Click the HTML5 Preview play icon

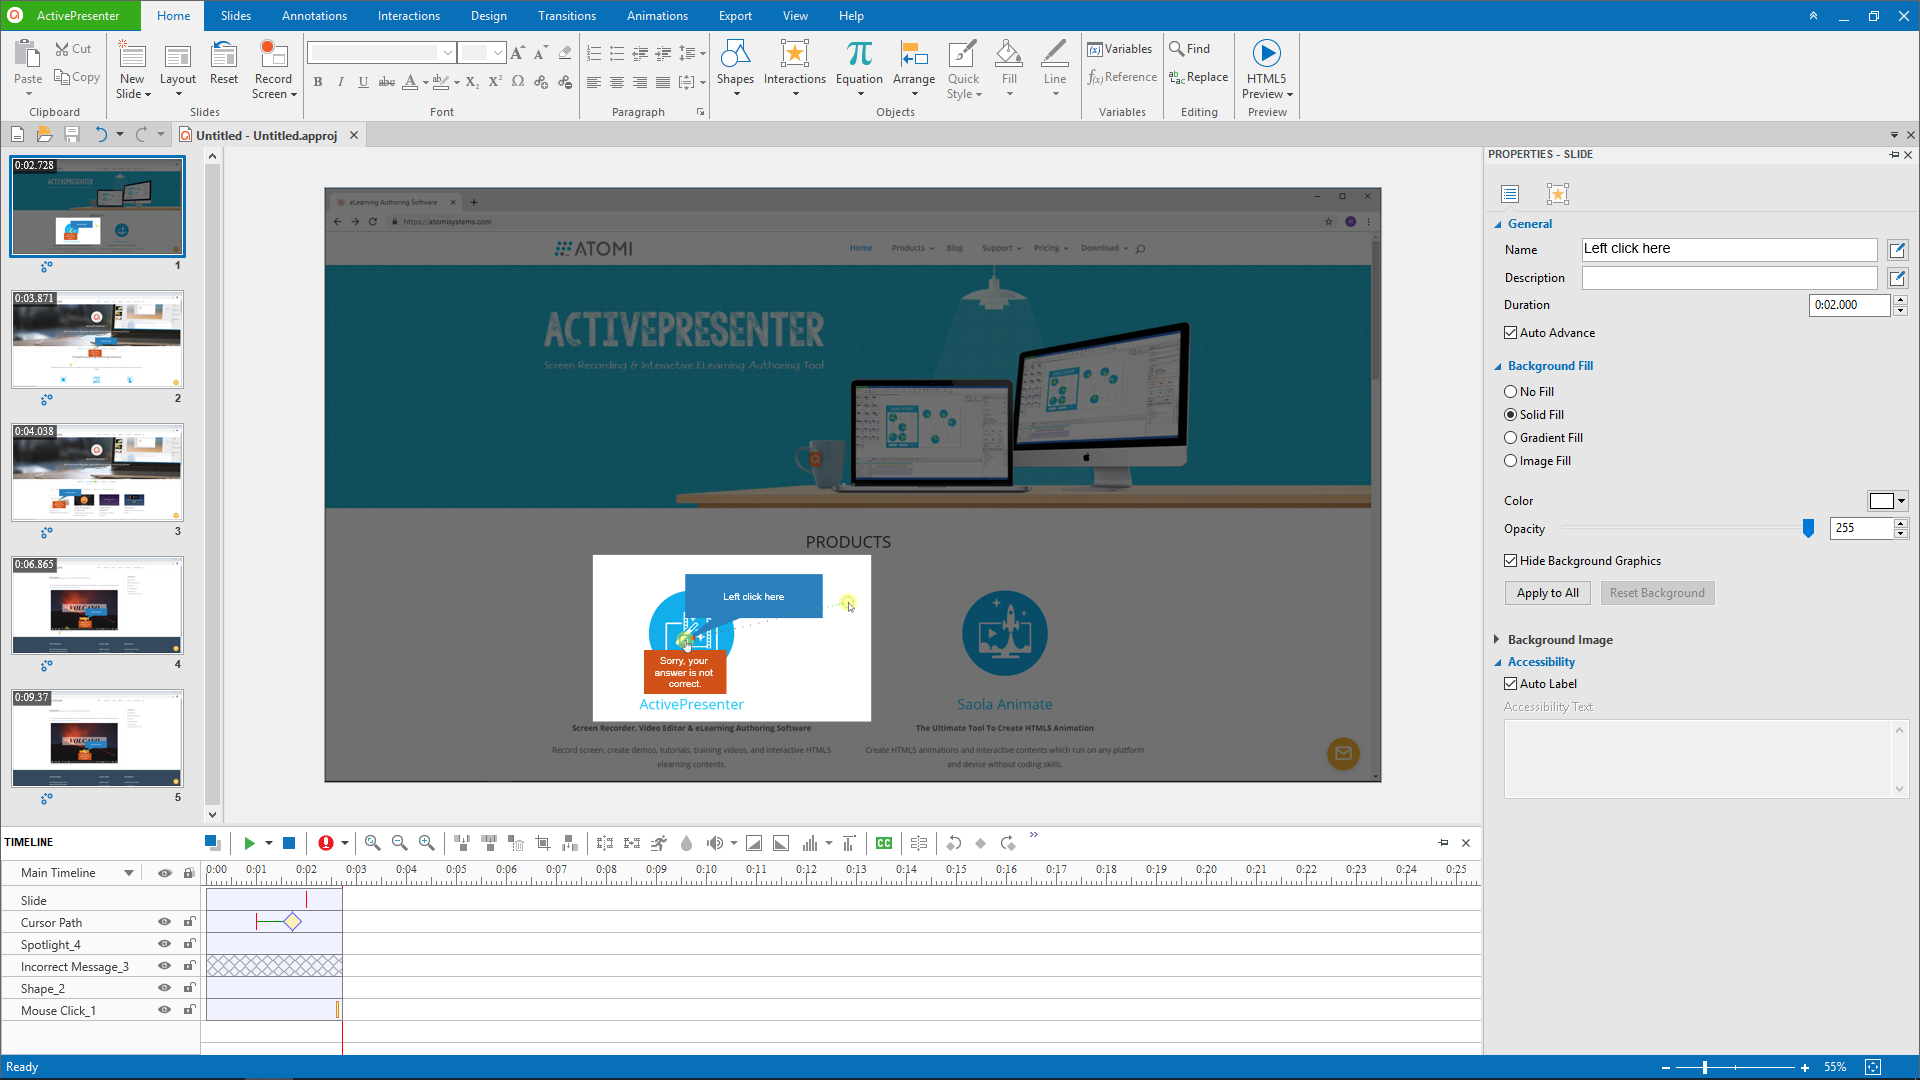(1266, 54)
